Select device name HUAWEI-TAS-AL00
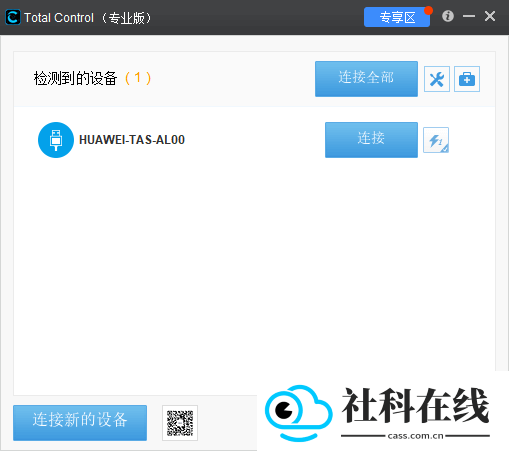509x451 pixels. pyautogui.click(x=132, y=140)
